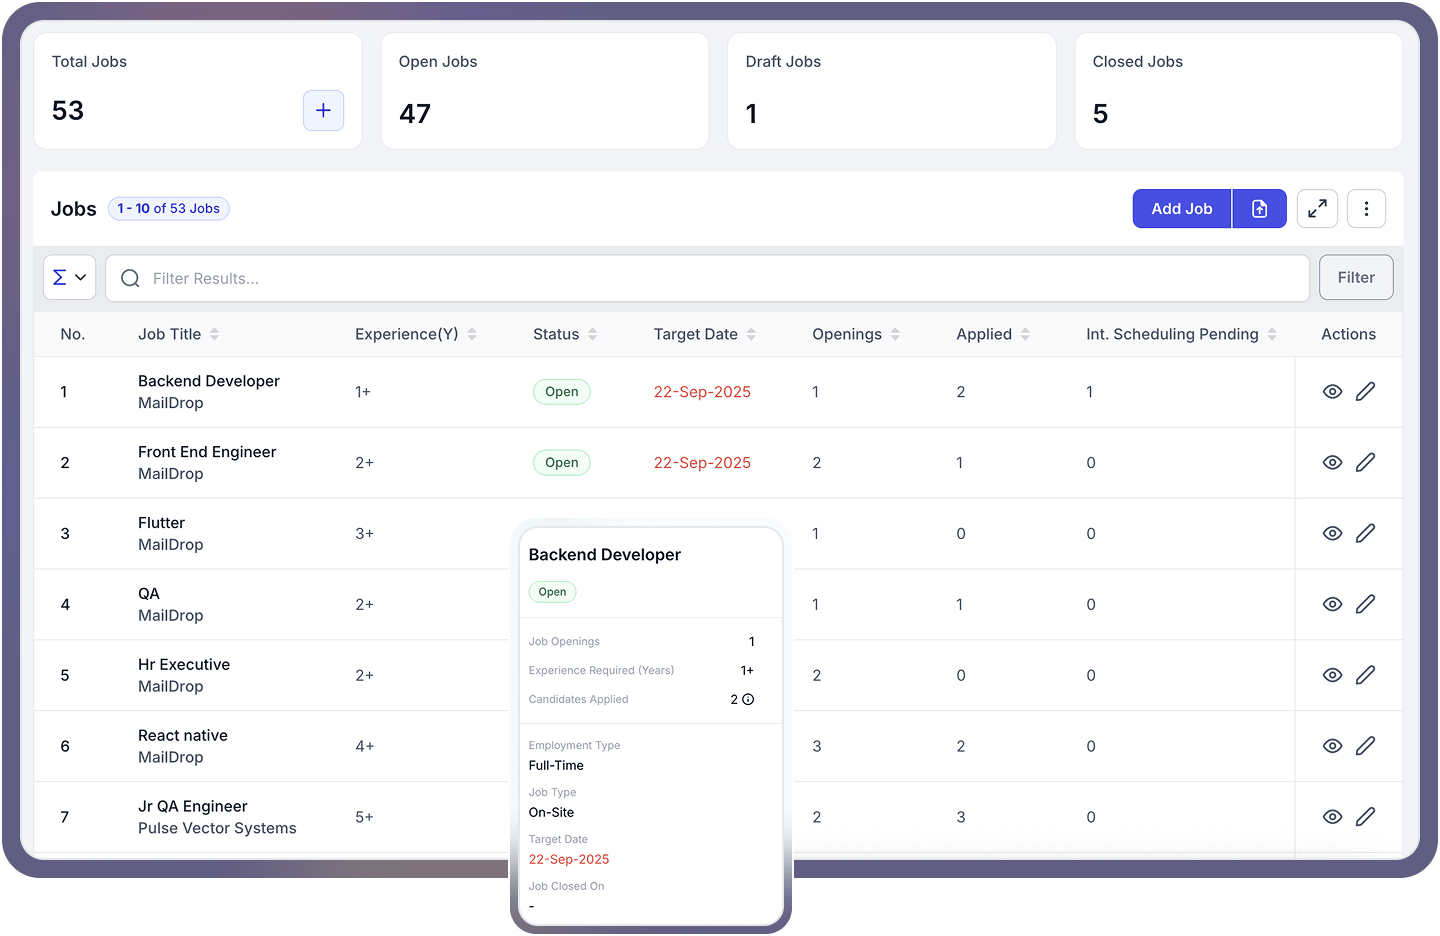Edit the React native job listing

point(1366,745)
